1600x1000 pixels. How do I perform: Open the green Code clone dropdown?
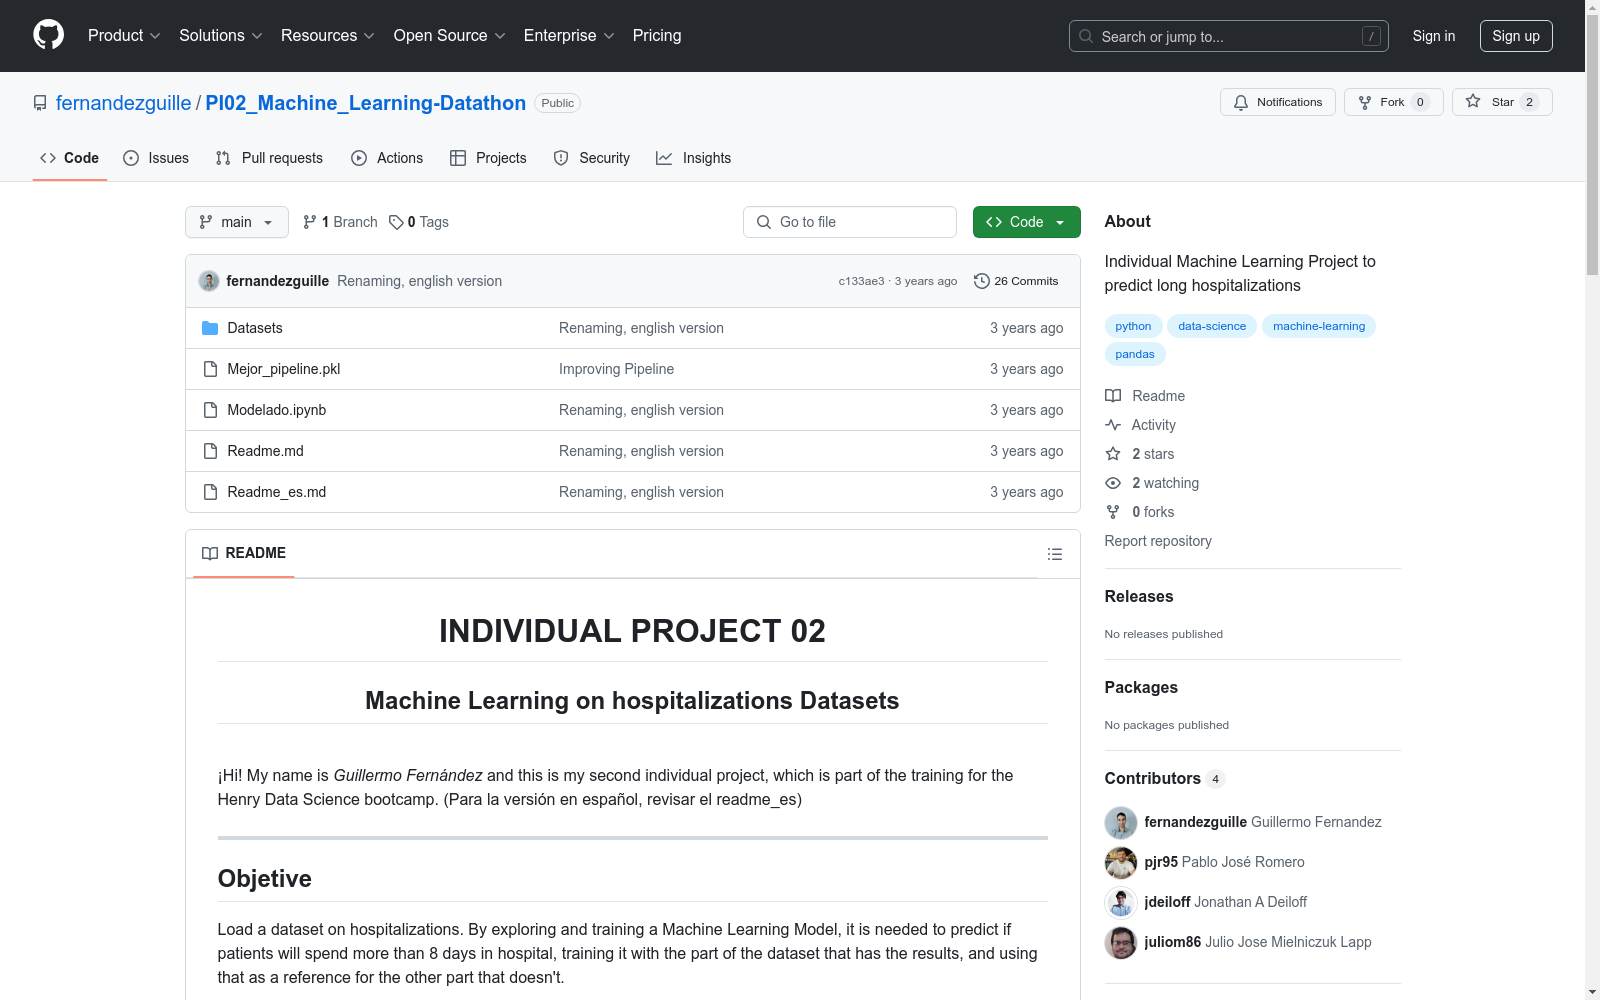click(1026, 222)
